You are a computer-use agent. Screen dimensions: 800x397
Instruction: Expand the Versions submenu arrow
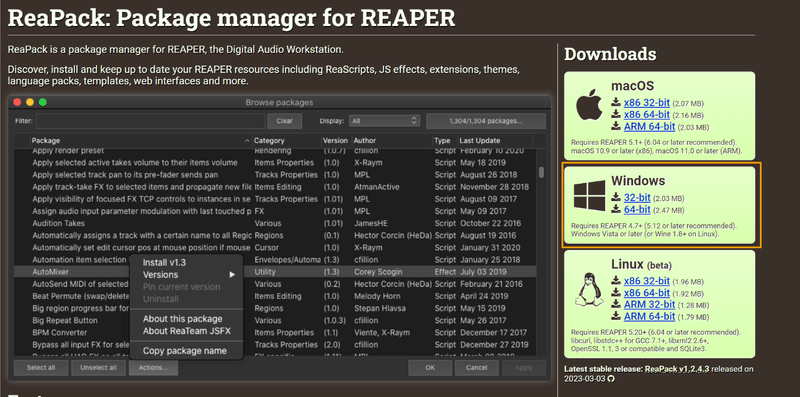(x=232, y=275)
